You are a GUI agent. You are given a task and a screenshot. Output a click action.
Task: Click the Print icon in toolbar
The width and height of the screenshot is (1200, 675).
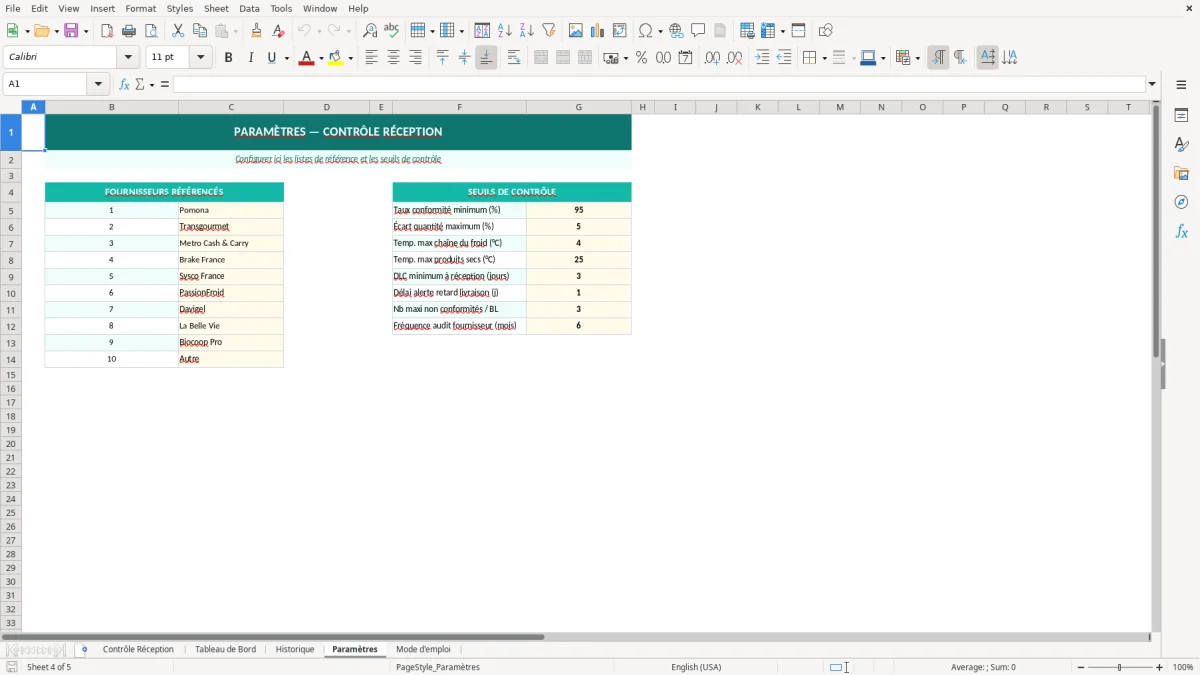(x=129, y=31)
